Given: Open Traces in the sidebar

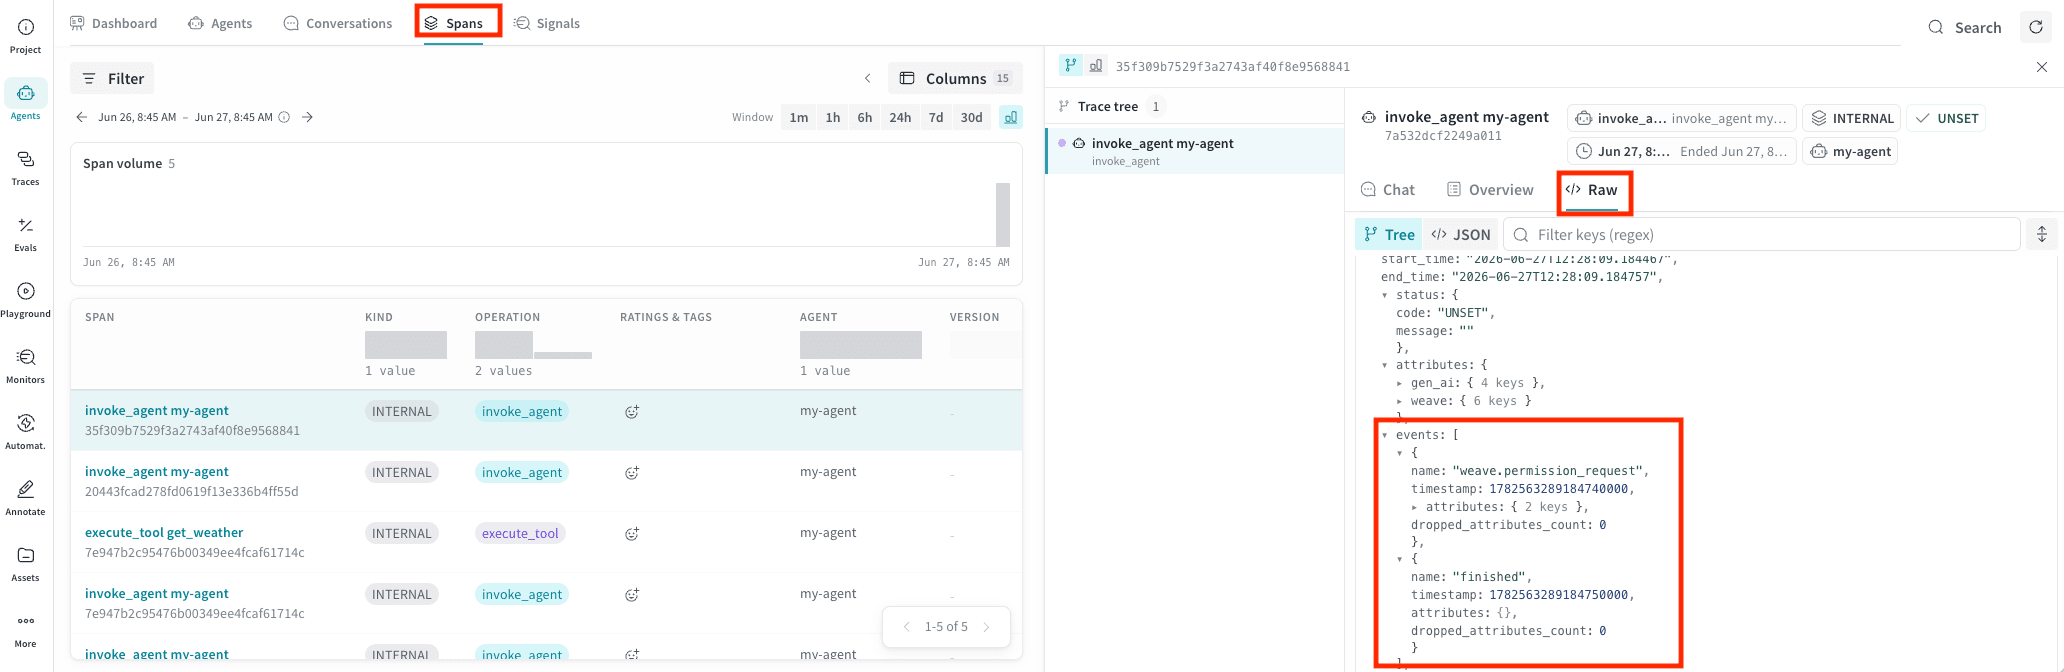Looking at the screenshot, I should pyautogui.click(x=26, y=168).
